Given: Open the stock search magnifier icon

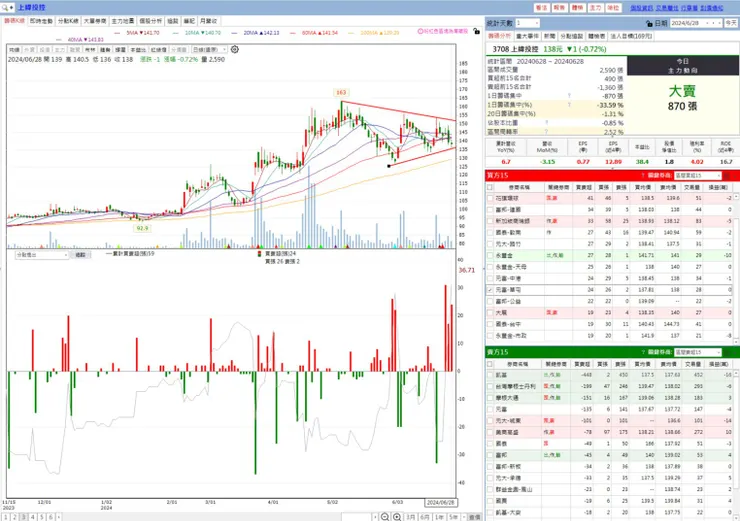Looking at the screenshot, I should pyautogui.click(x=5, y=8).
